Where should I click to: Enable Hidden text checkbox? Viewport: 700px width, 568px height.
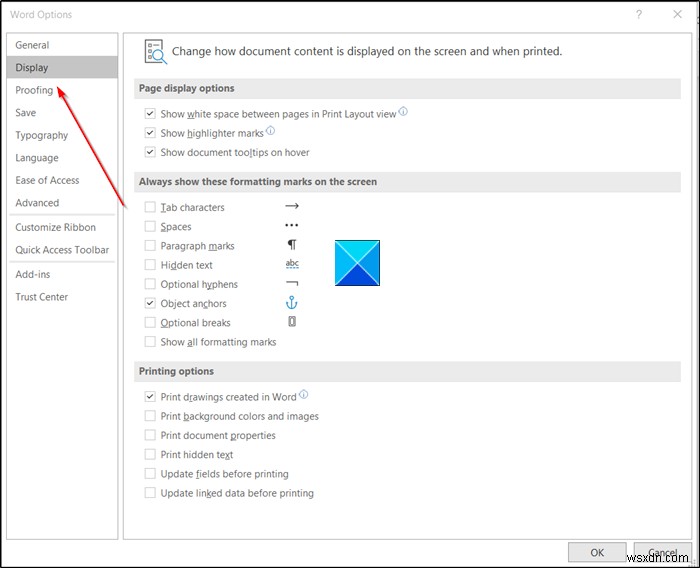coord(150,264)
